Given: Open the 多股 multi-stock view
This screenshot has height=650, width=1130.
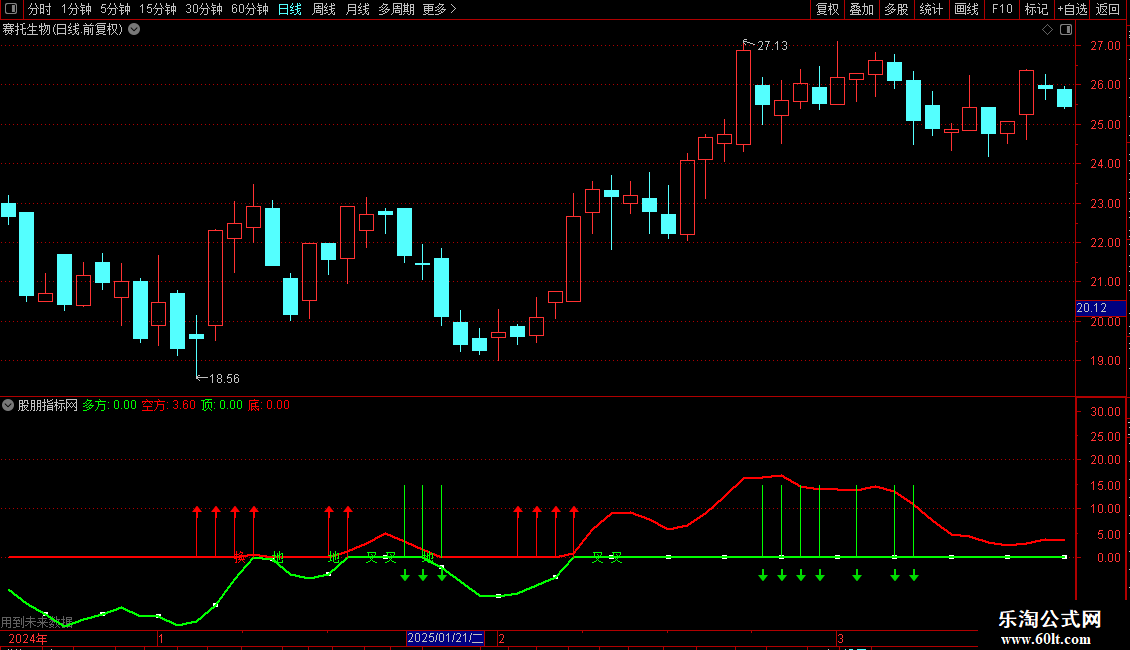Looking at the screenshot, I should coord(896,9).
